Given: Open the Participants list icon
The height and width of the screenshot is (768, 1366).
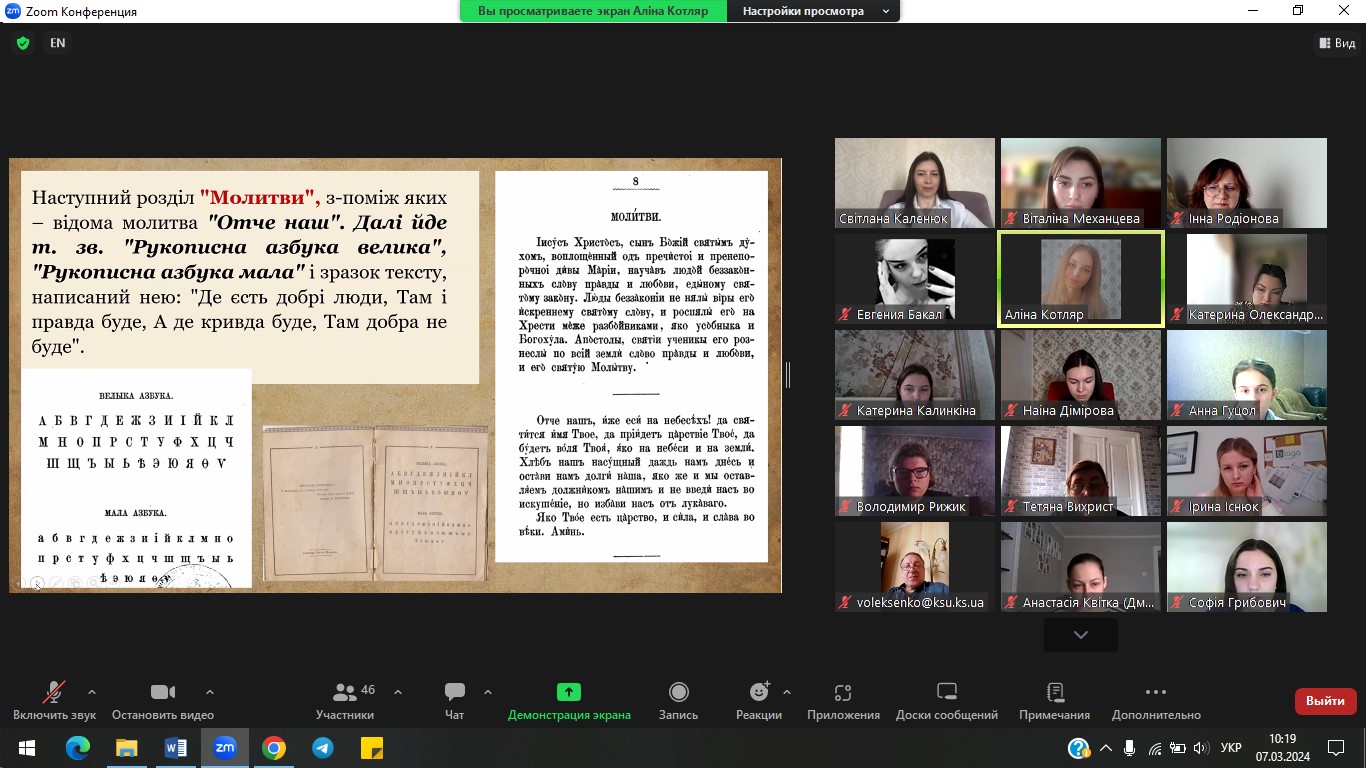Looking at the screenshot, I should 345,693.
